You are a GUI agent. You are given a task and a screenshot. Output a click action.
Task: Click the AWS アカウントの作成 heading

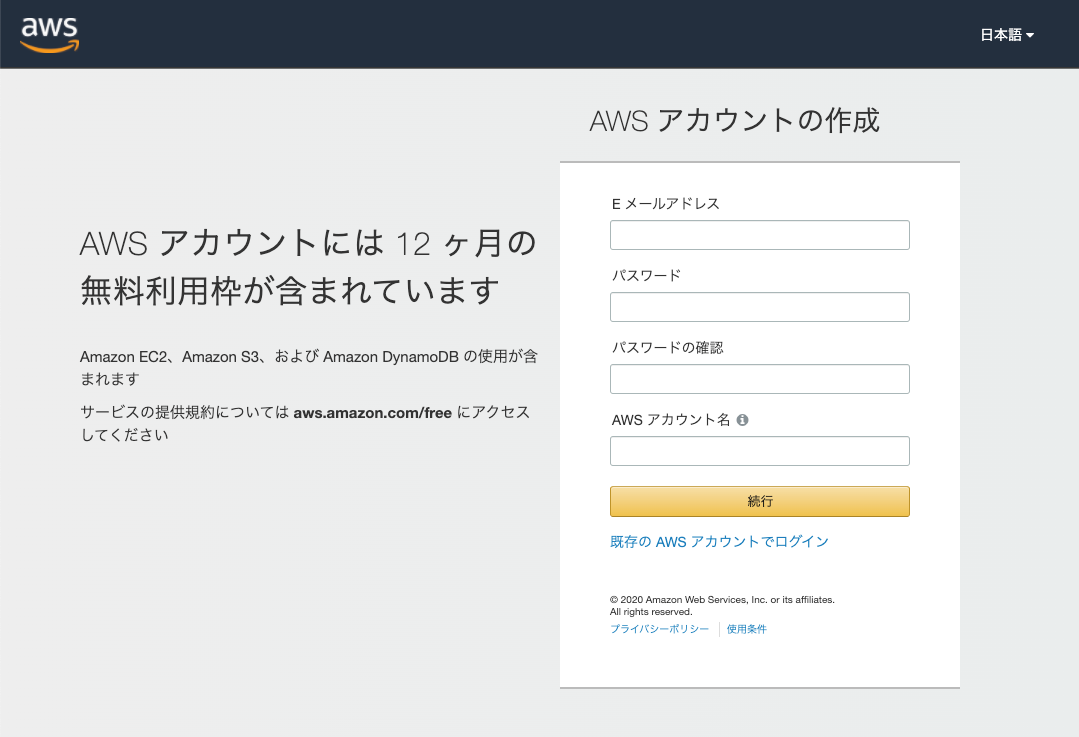point(734,120)
